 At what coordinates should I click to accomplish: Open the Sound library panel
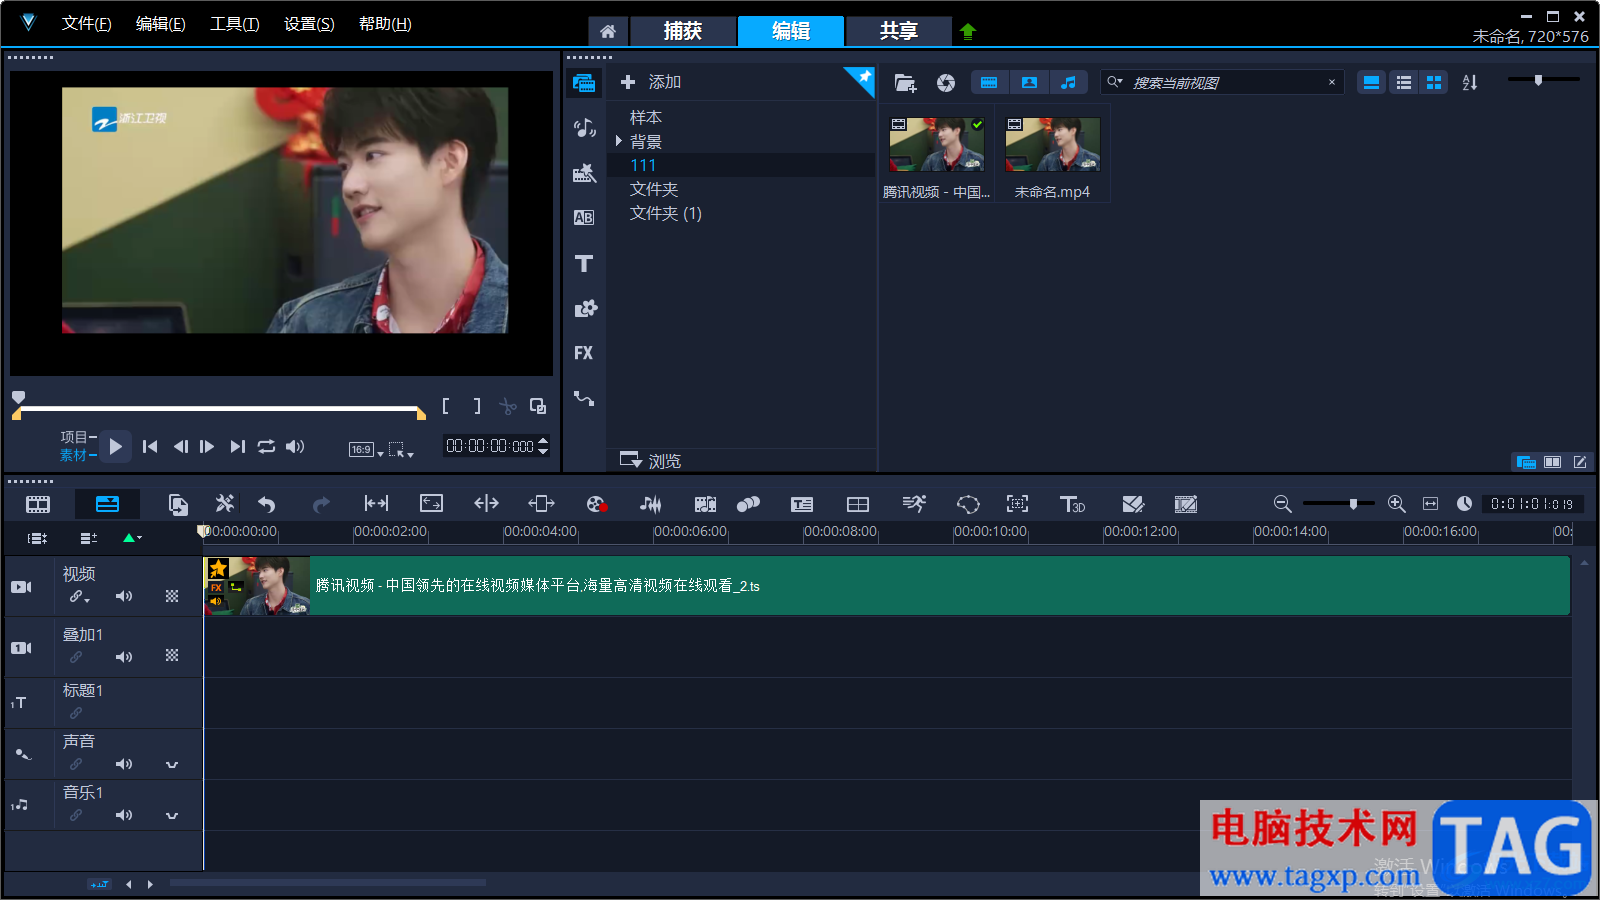[x=584, y=128]
